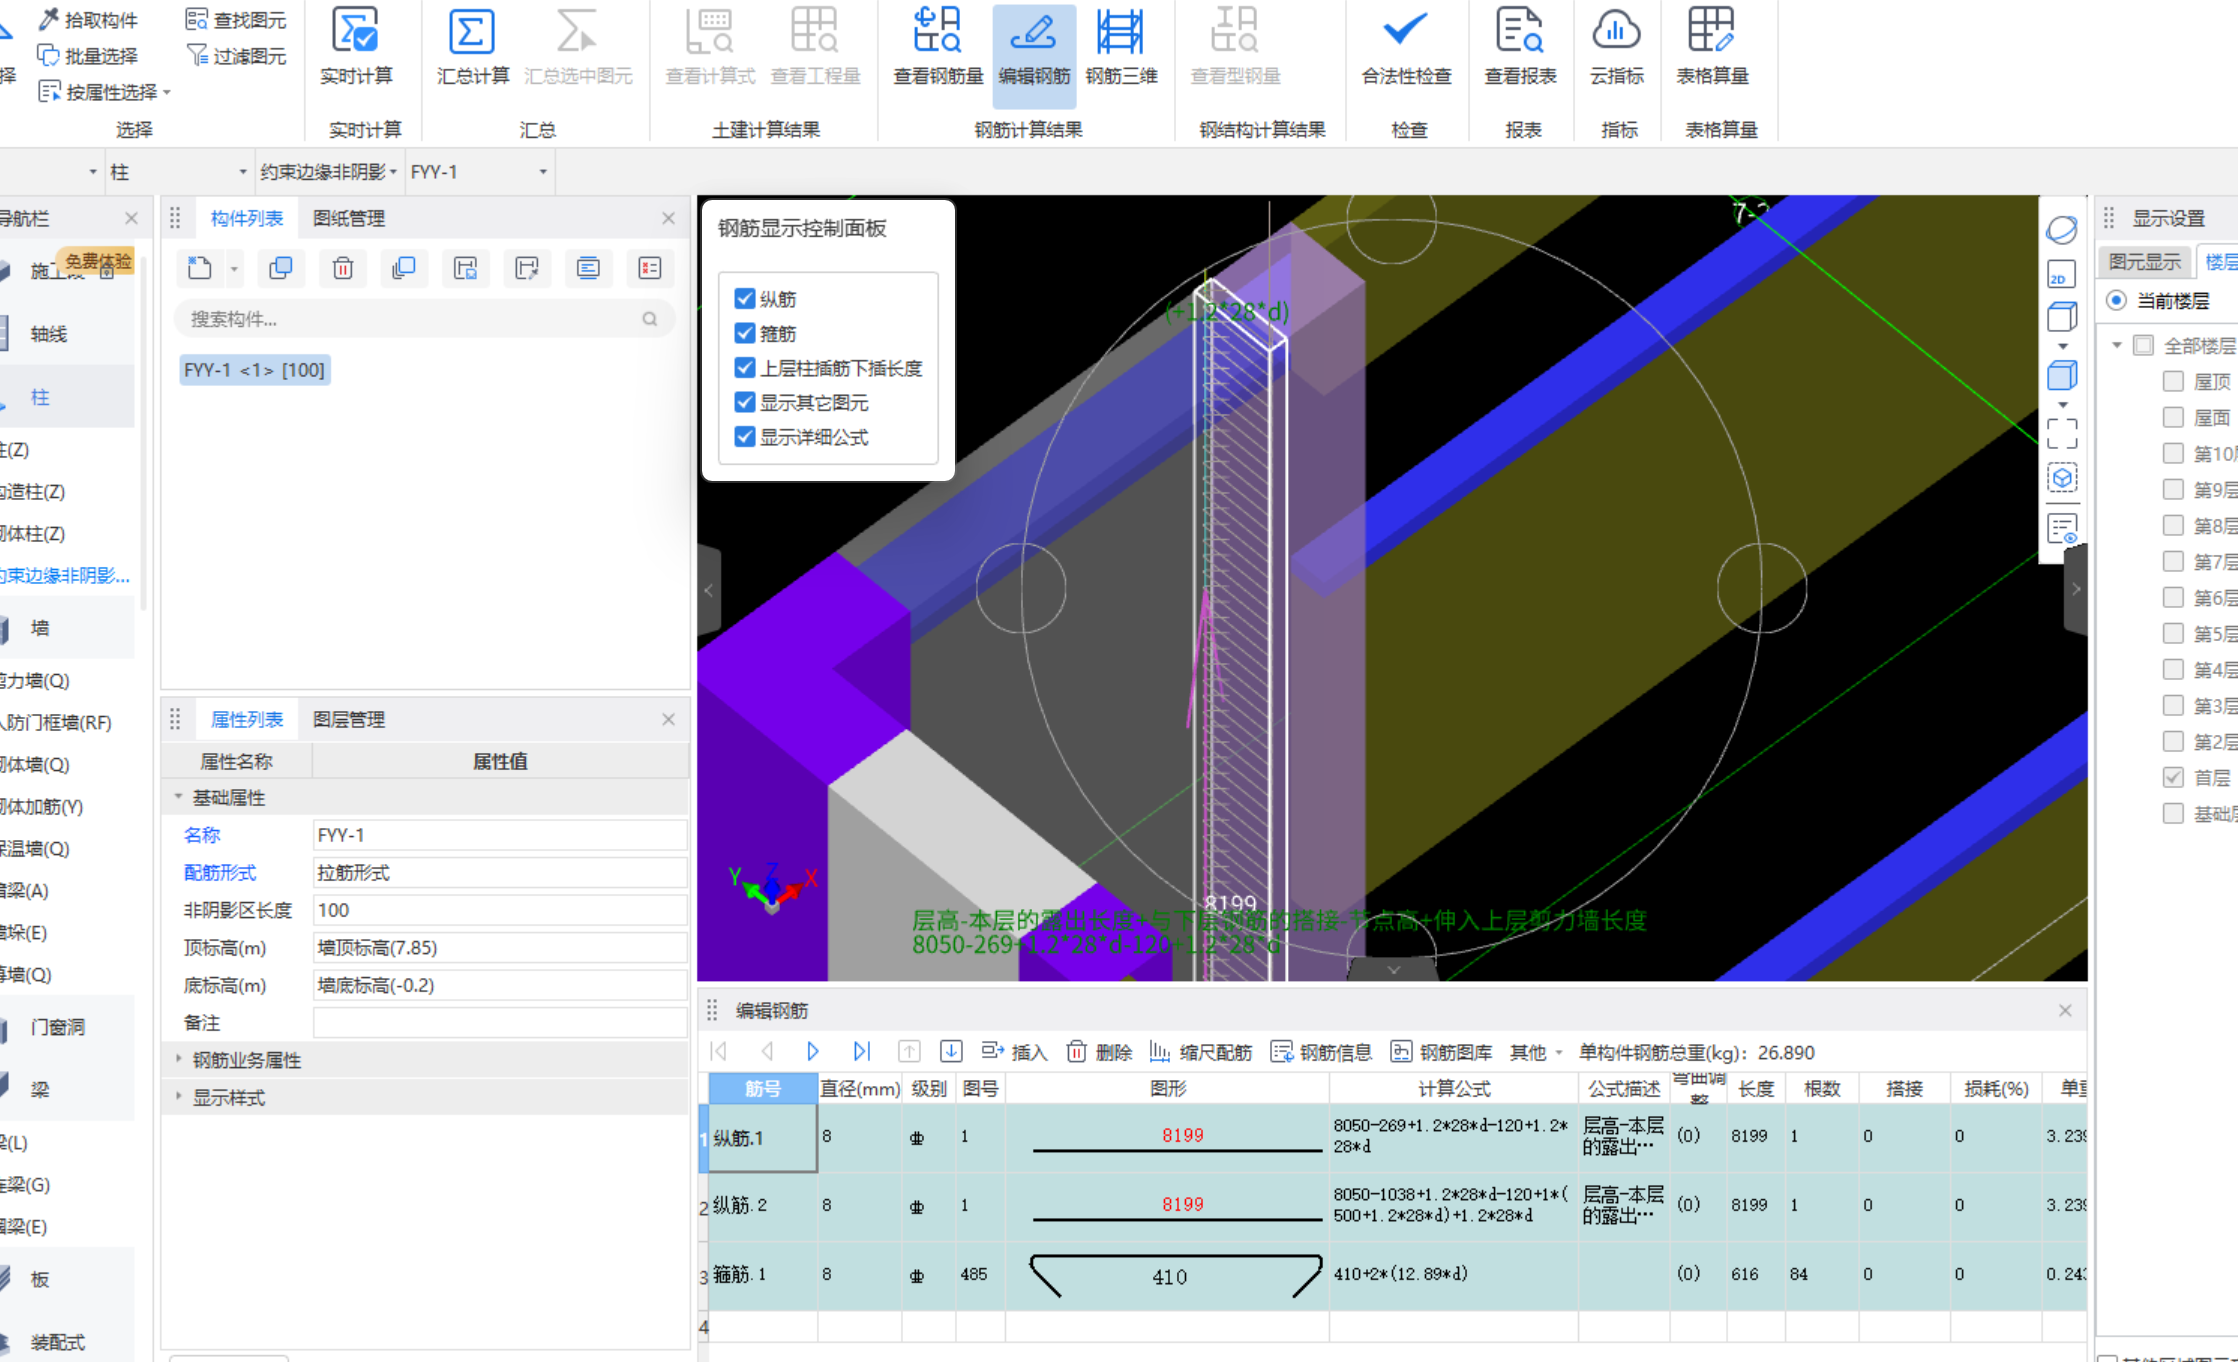Open 表格算量 table quantity tool
The width and height of the screenshot is (2238, 1362).
[x=1712, y=47]
